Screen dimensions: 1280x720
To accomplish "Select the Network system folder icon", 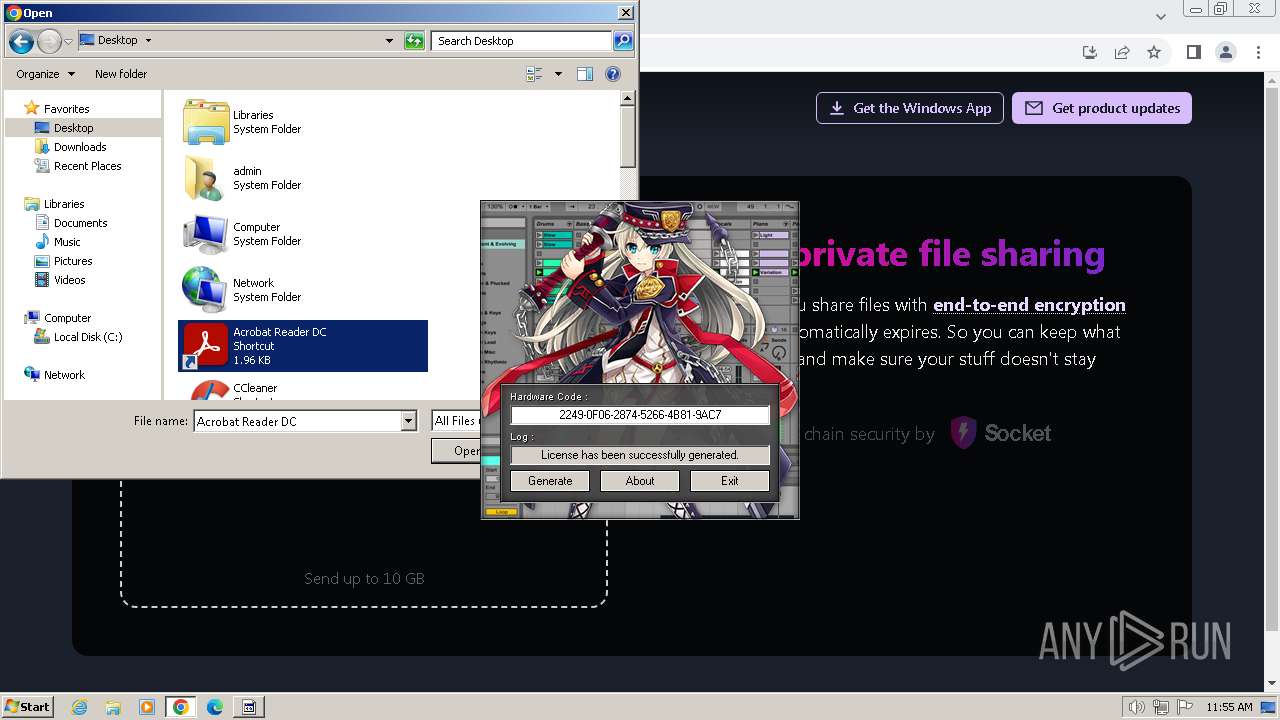I will [x=206, y=290].
